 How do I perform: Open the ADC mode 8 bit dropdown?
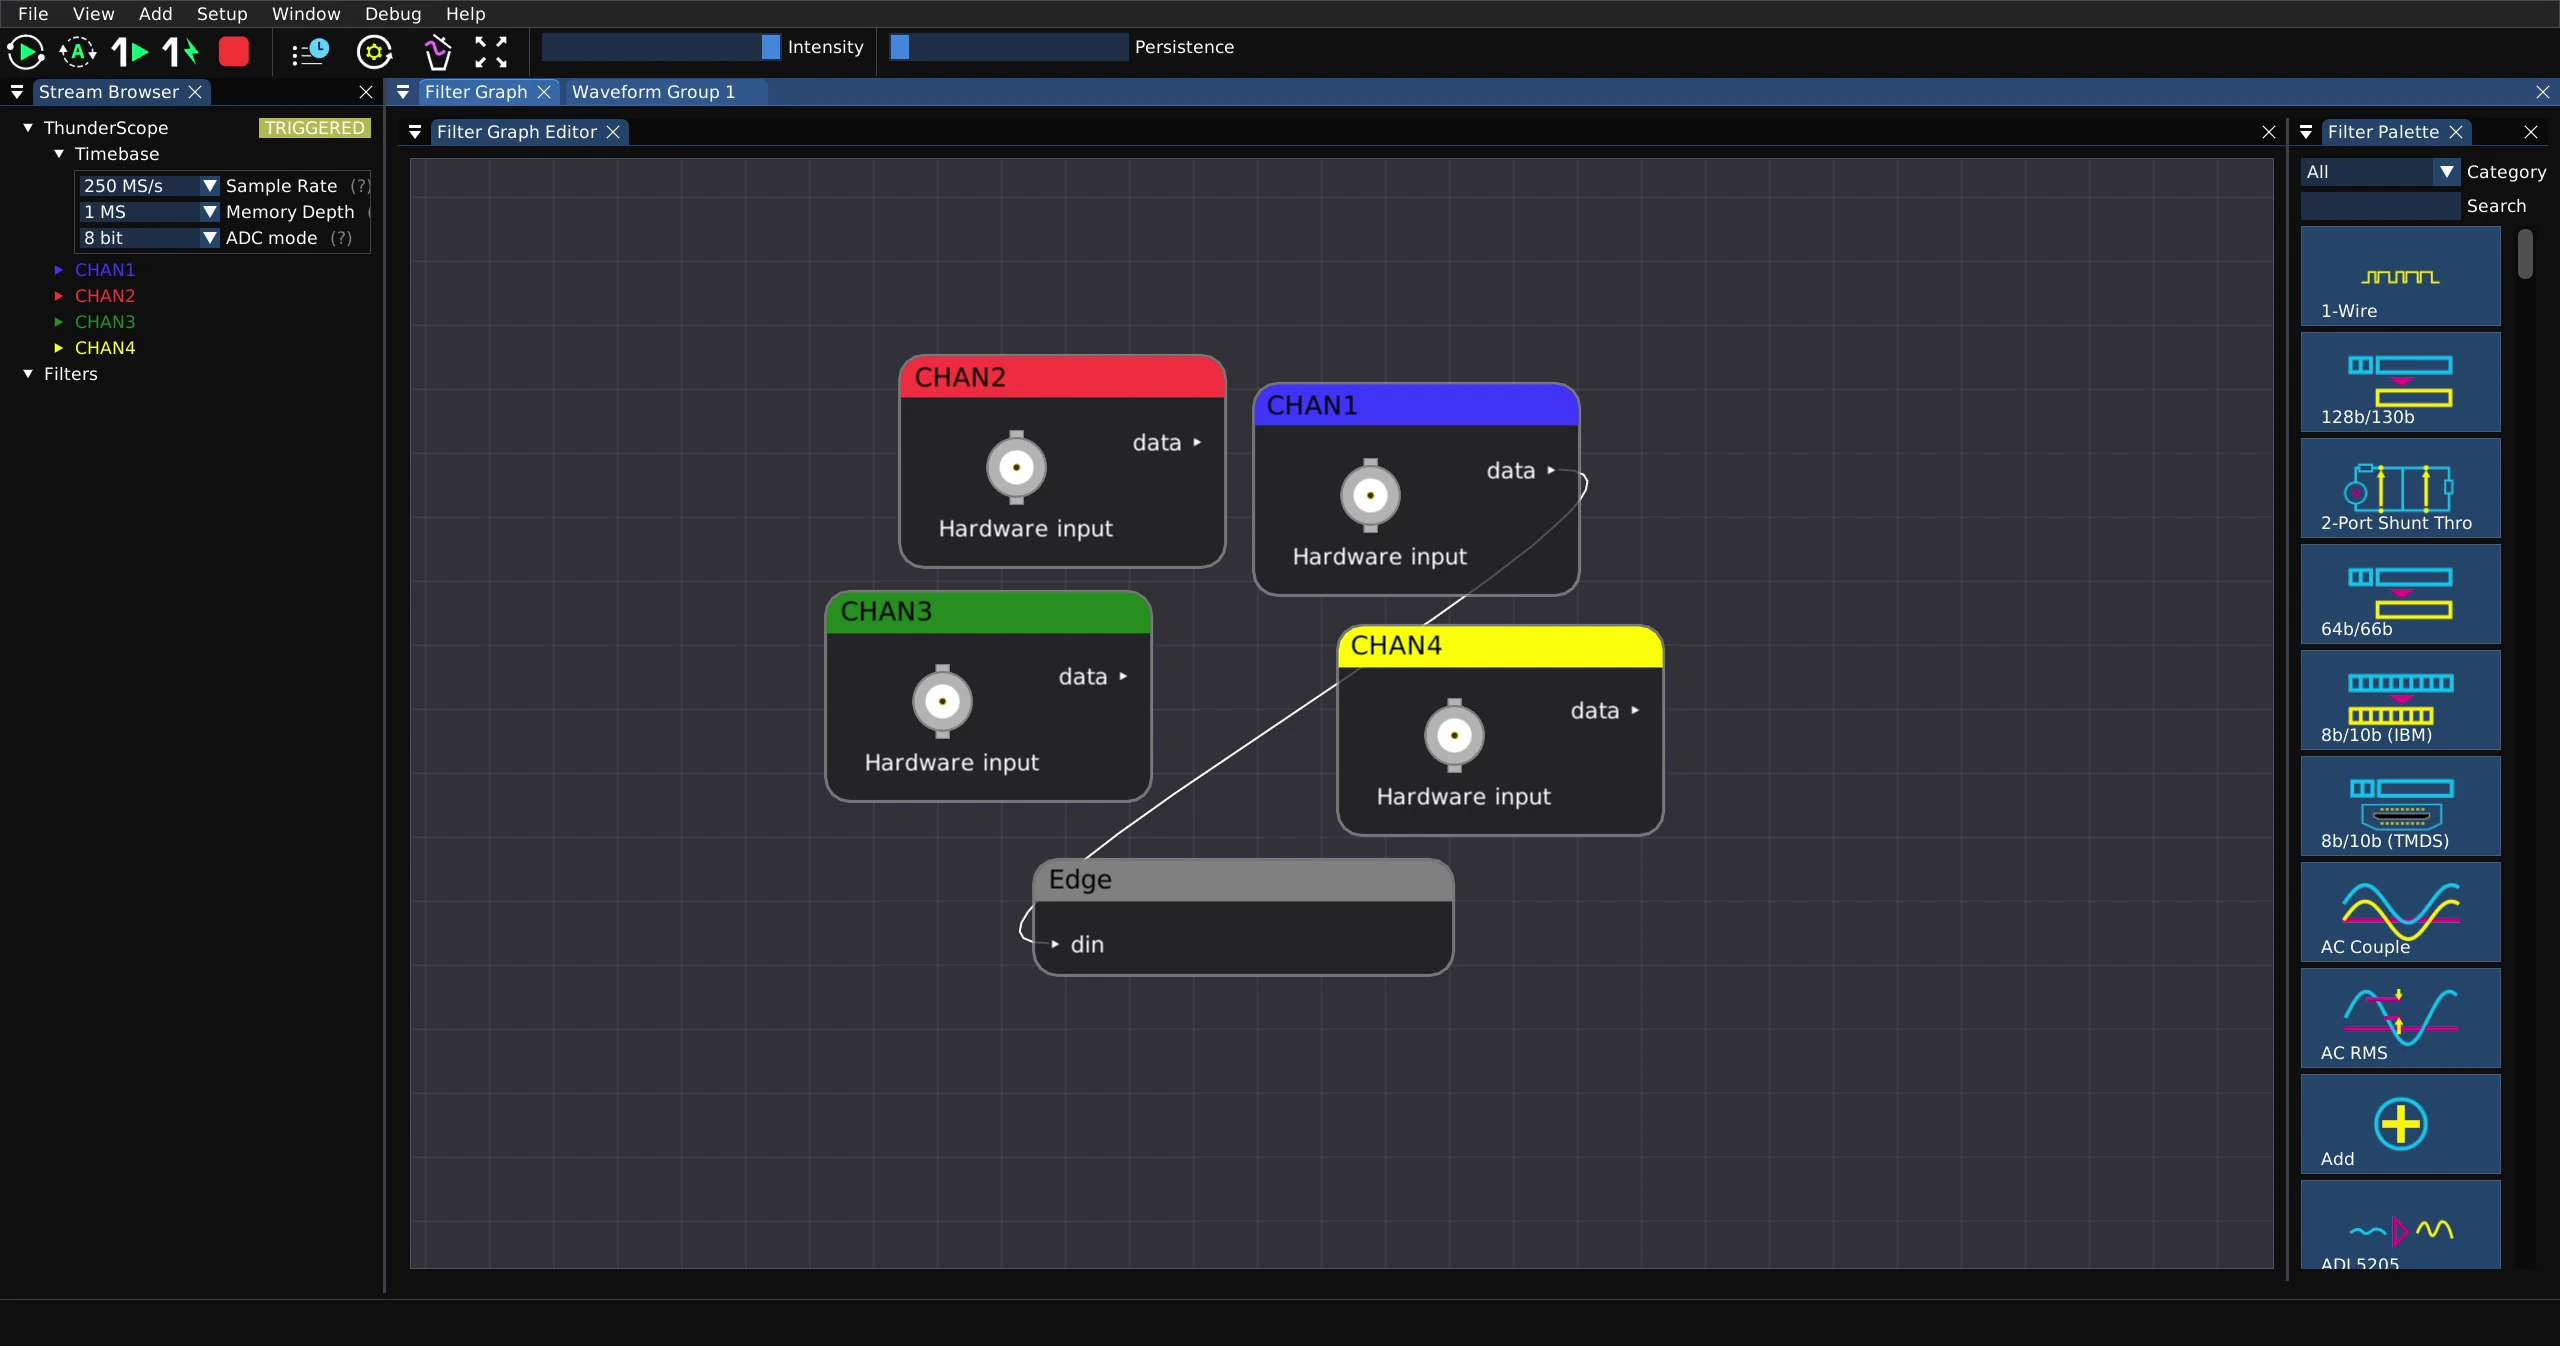pyautogui.click(x=149, y=238)
